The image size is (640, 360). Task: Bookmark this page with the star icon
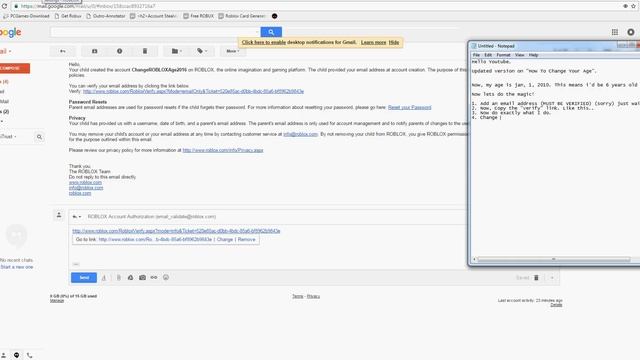(633, 6)
